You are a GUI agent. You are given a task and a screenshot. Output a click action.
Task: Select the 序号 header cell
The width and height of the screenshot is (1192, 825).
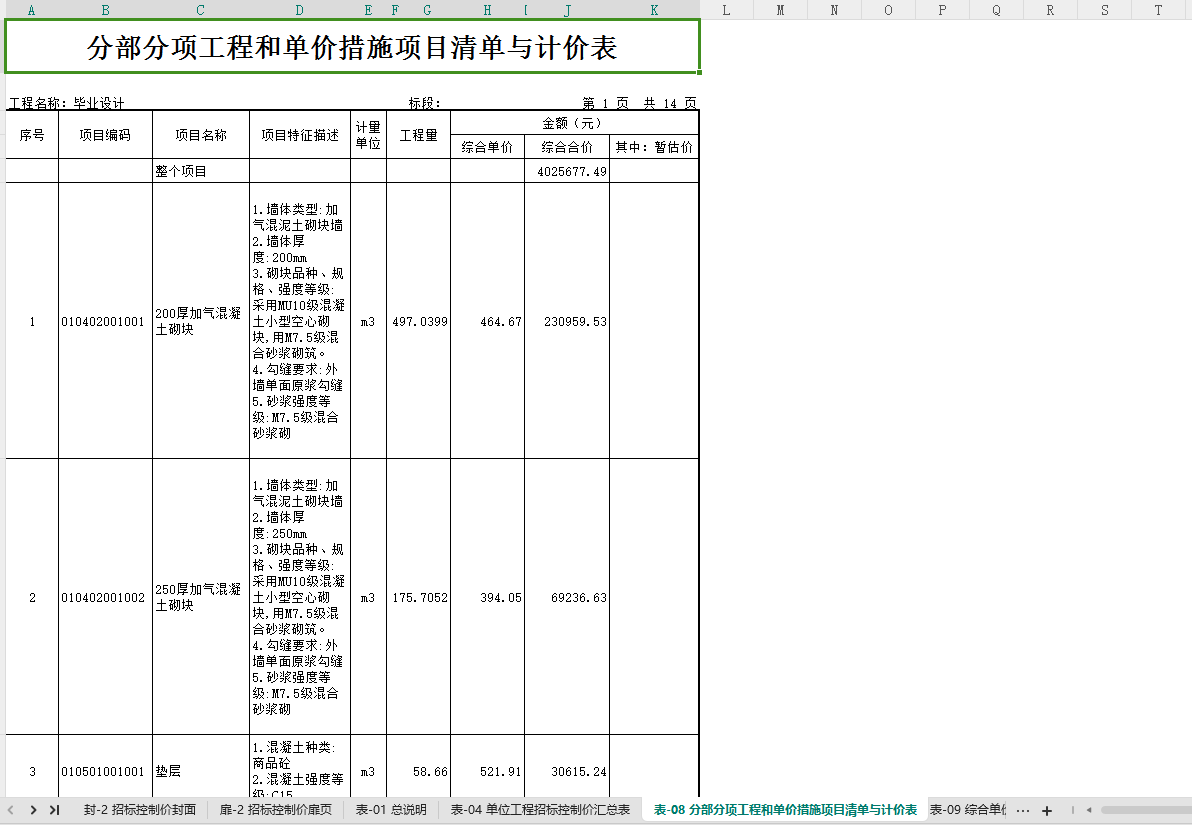pyautogui.click(x=32, y=135)
